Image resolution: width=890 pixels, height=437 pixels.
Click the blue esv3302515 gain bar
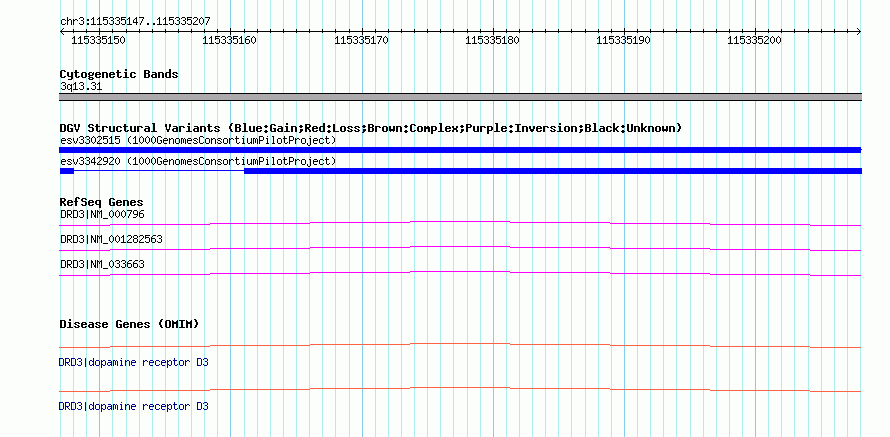click(x=460, y=150)
